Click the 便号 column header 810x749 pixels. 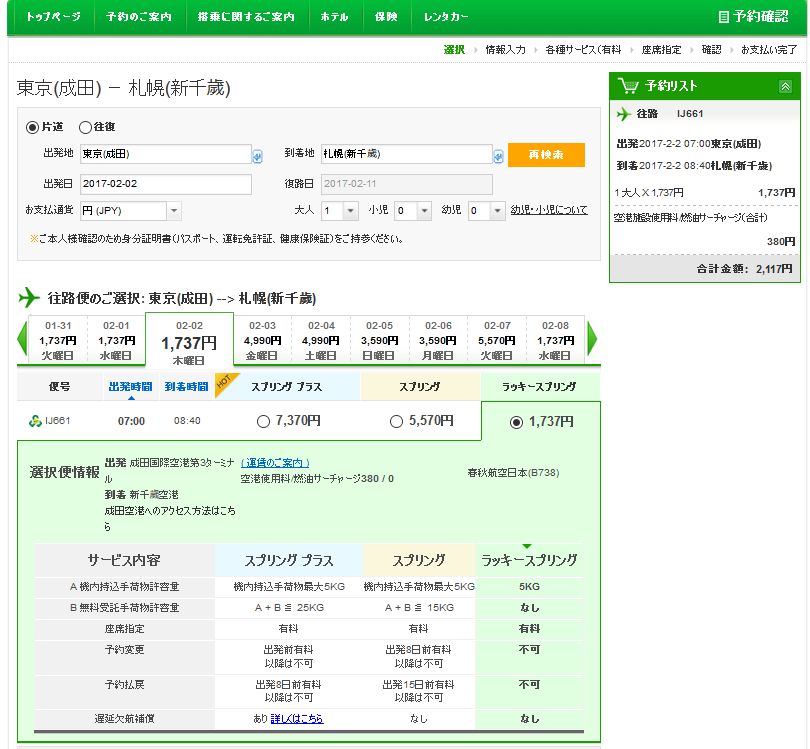pos(59,386)
